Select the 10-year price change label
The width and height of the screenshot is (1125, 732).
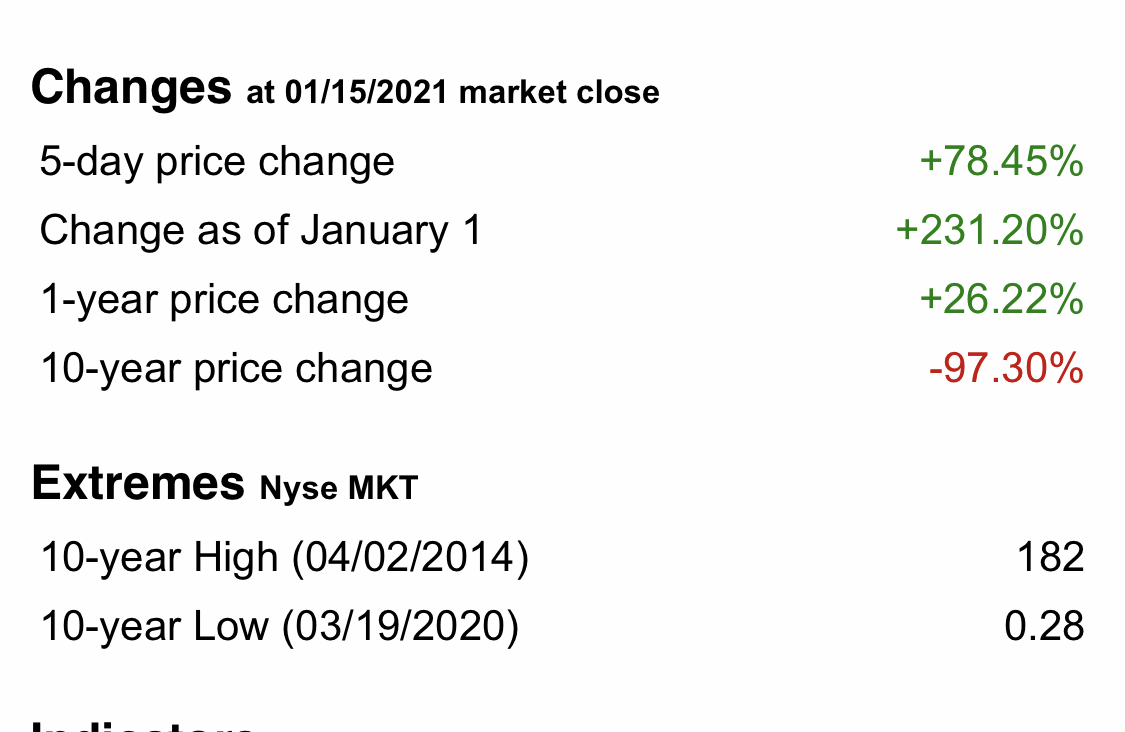click(236, 369)
